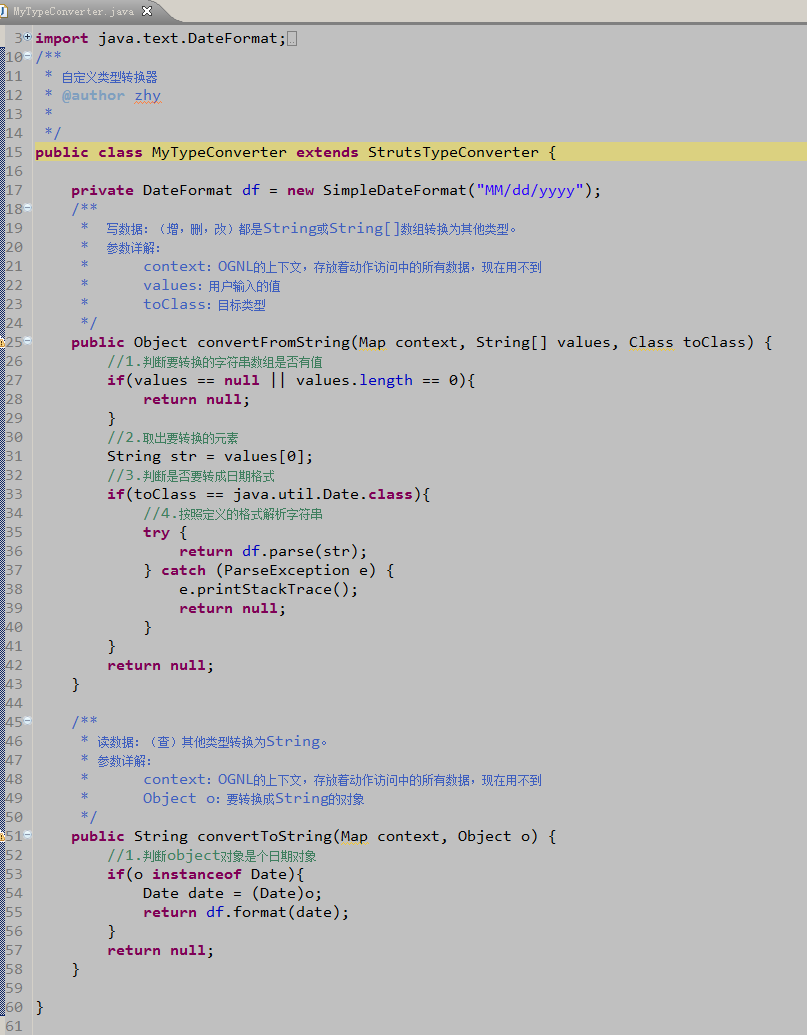The height and width of the screenshot is (1035, 807).
Task: Click java.util.Date.class on line 33
Action: coord(323,494)
